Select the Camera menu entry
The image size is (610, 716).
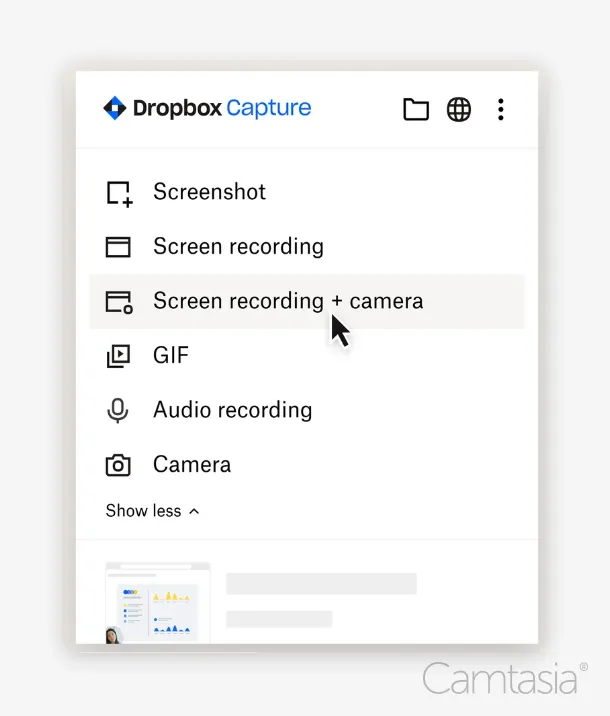pos(307,465)
